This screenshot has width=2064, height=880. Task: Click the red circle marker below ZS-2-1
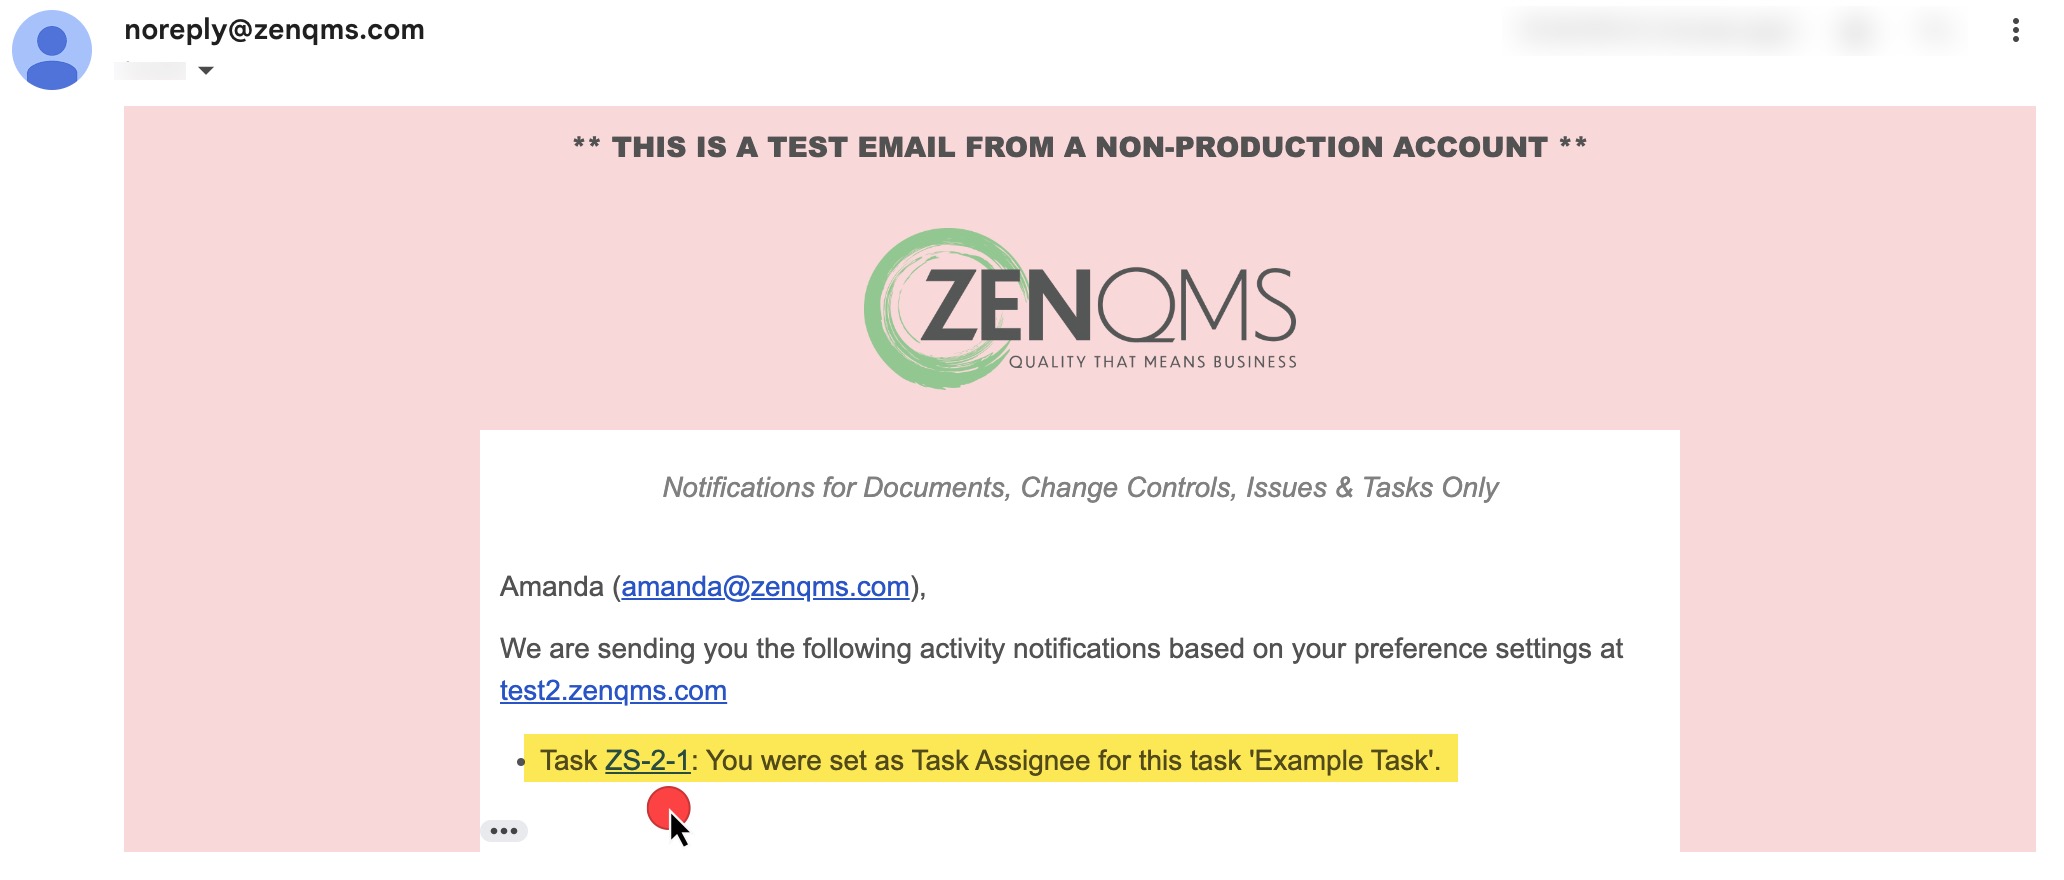tap(668, 808)
